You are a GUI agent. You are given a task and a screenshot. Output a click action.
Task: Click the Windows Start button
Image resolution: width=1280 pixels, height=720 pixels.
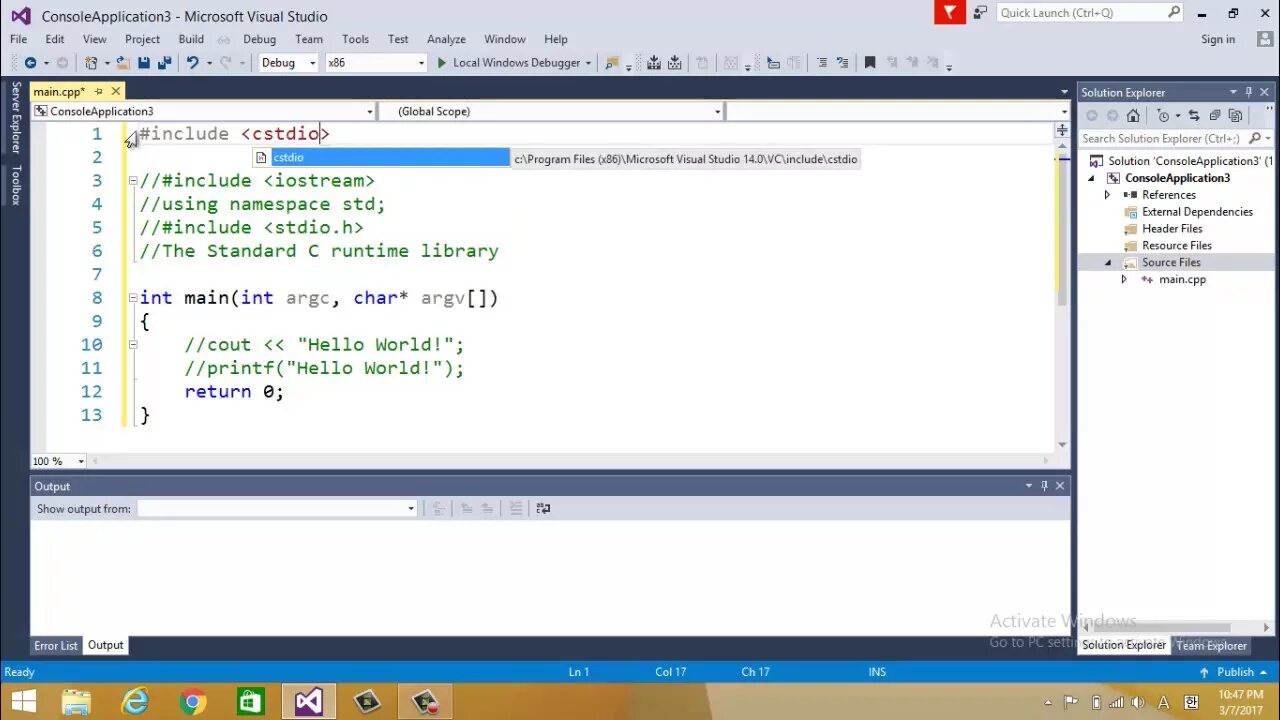click(22, 702)
